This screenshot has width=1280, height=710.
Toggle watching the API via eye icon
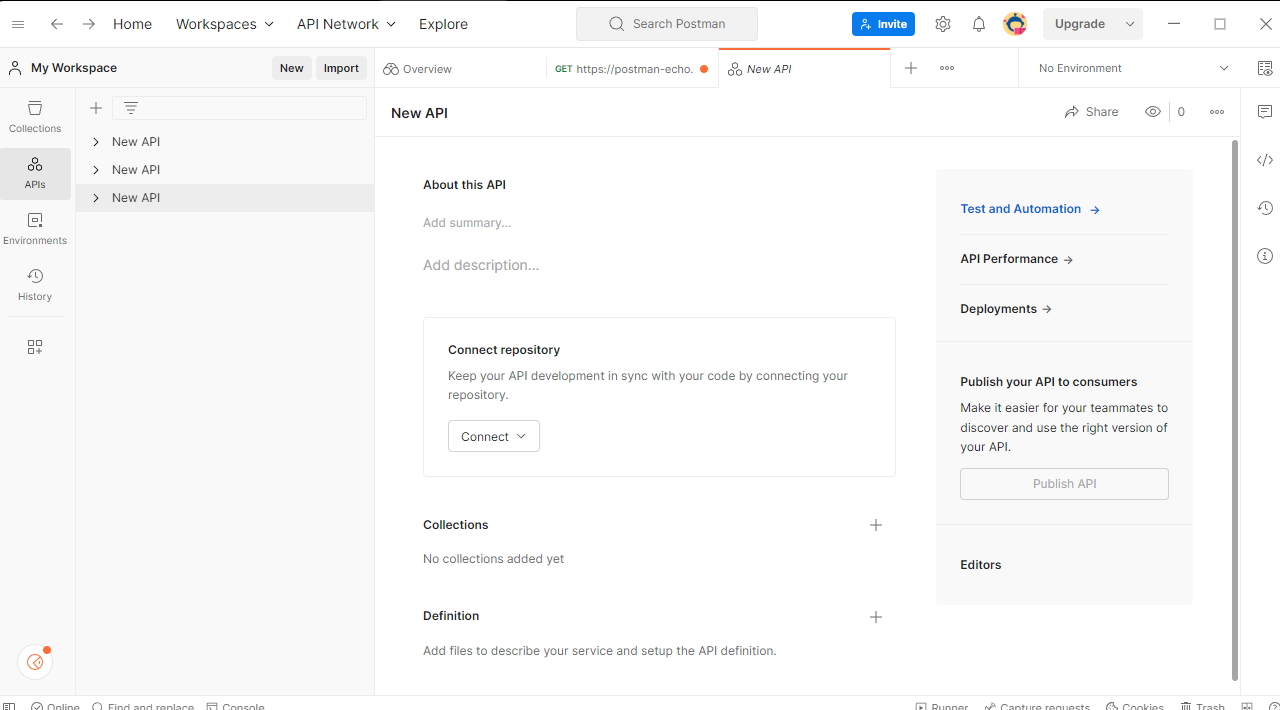pos(1153,112)
